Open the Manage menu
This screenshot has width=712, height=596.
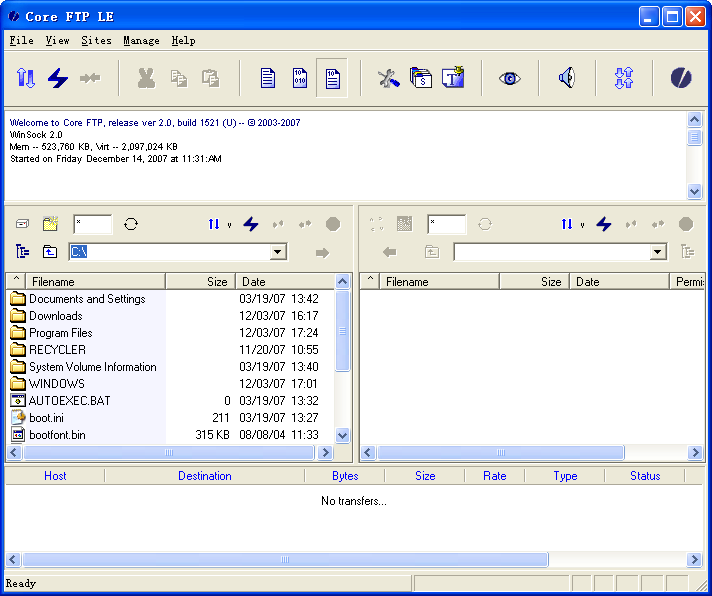(x=141, y=40)
